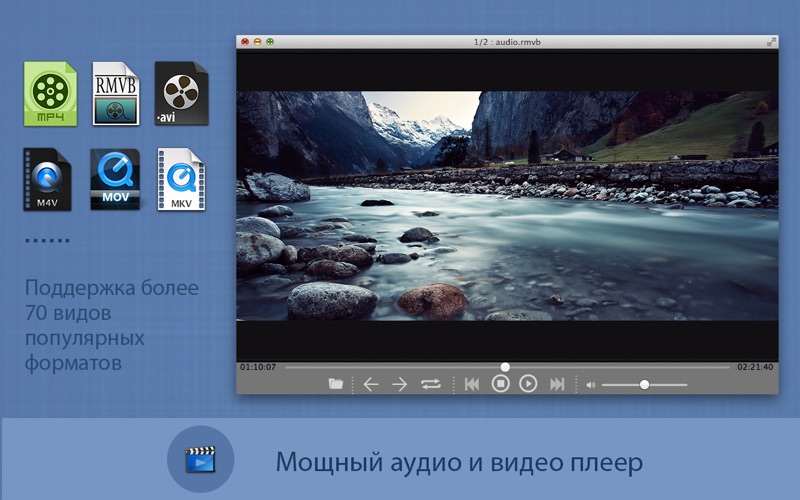Open a file with the folder icon
This screenshot has height=500, width=800.
[x=335, y=383]
